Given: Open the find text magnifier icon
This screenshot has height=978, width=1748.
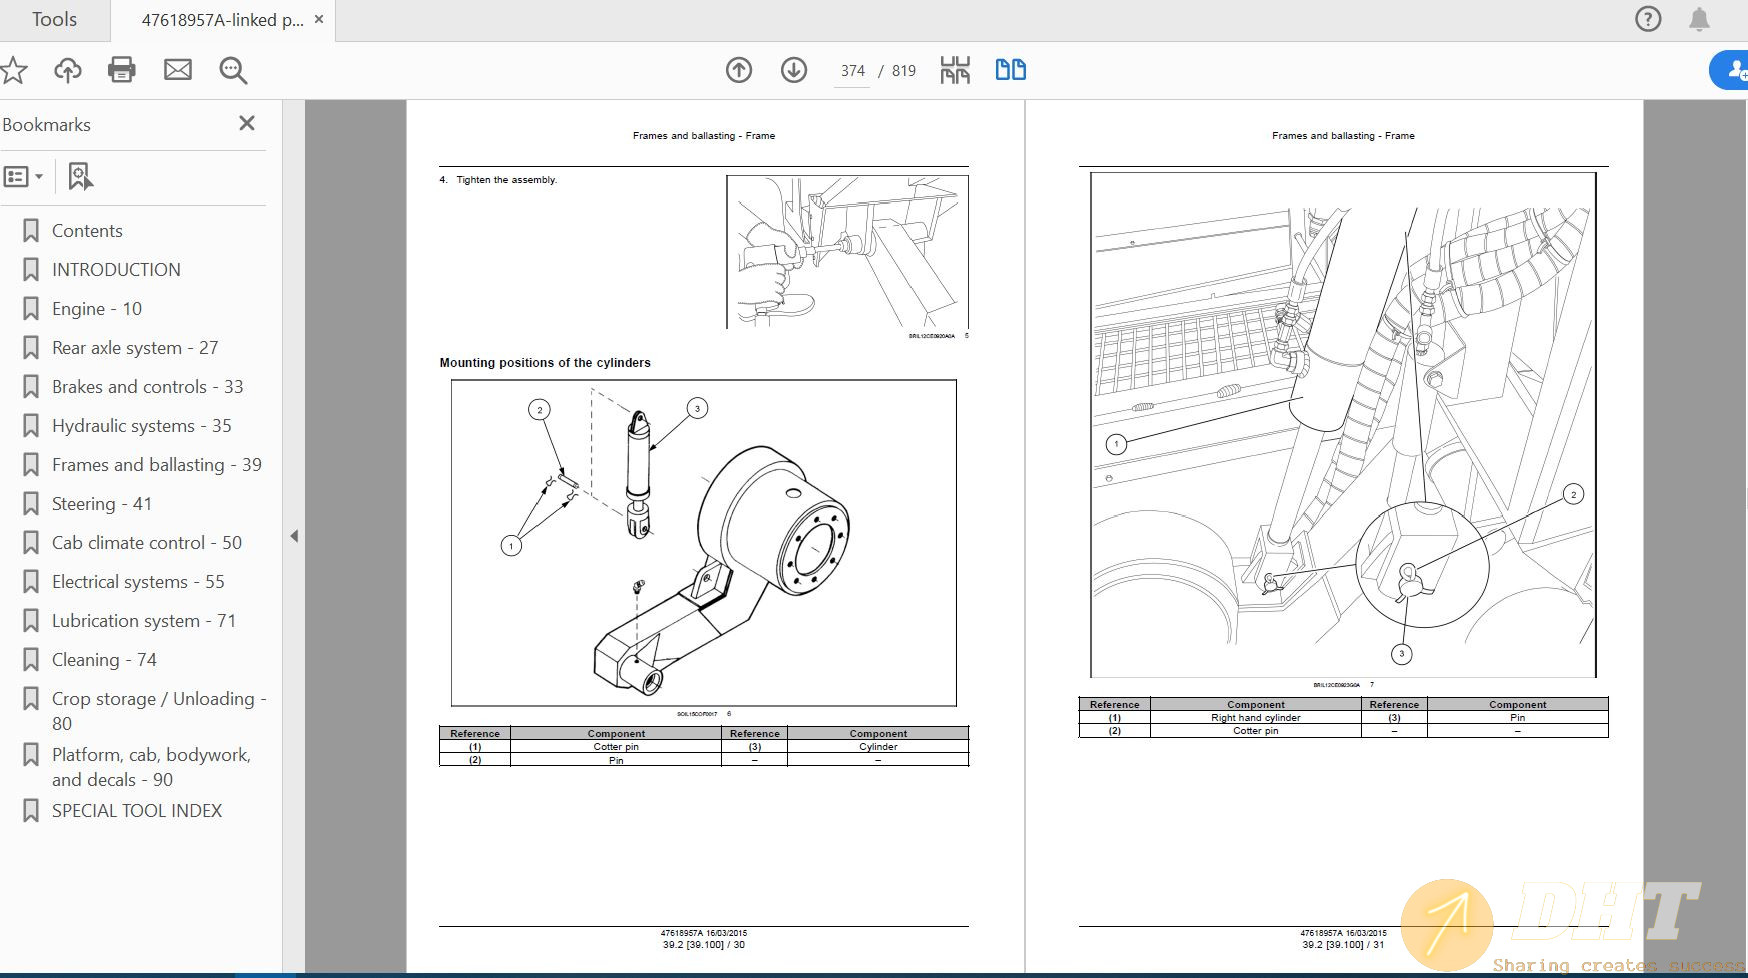Looking at the screenshot, I should tap(233, 70).
